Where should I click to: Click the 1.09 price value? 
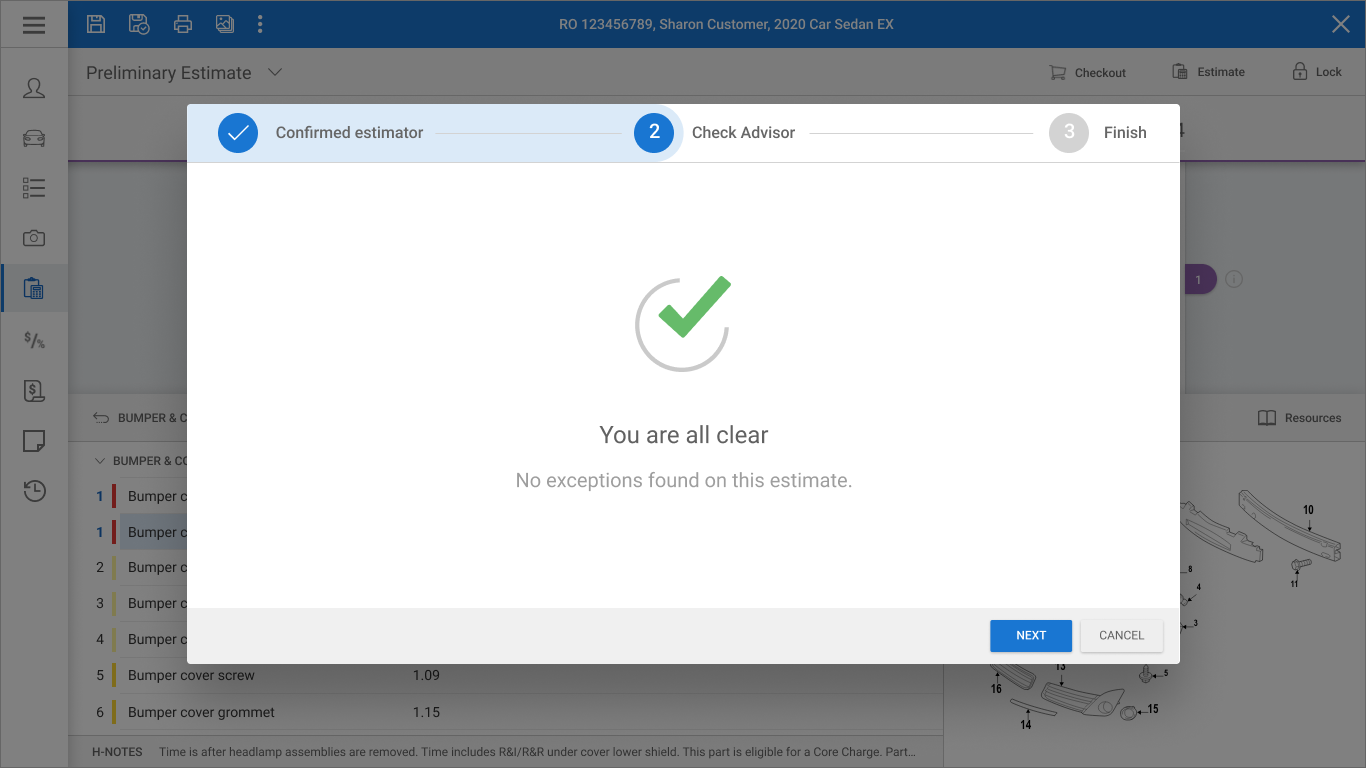coord(426,675)
